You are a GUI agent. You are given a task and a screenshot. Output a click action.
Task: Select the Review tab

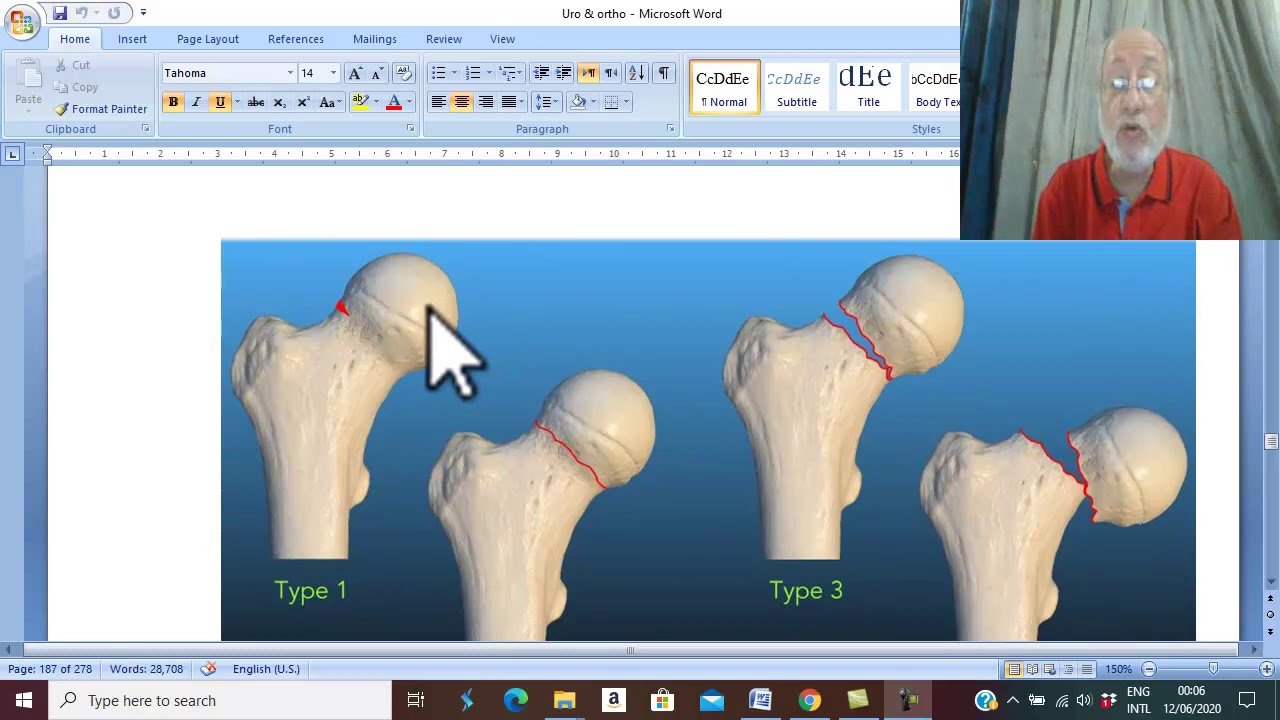coord(444,39)
